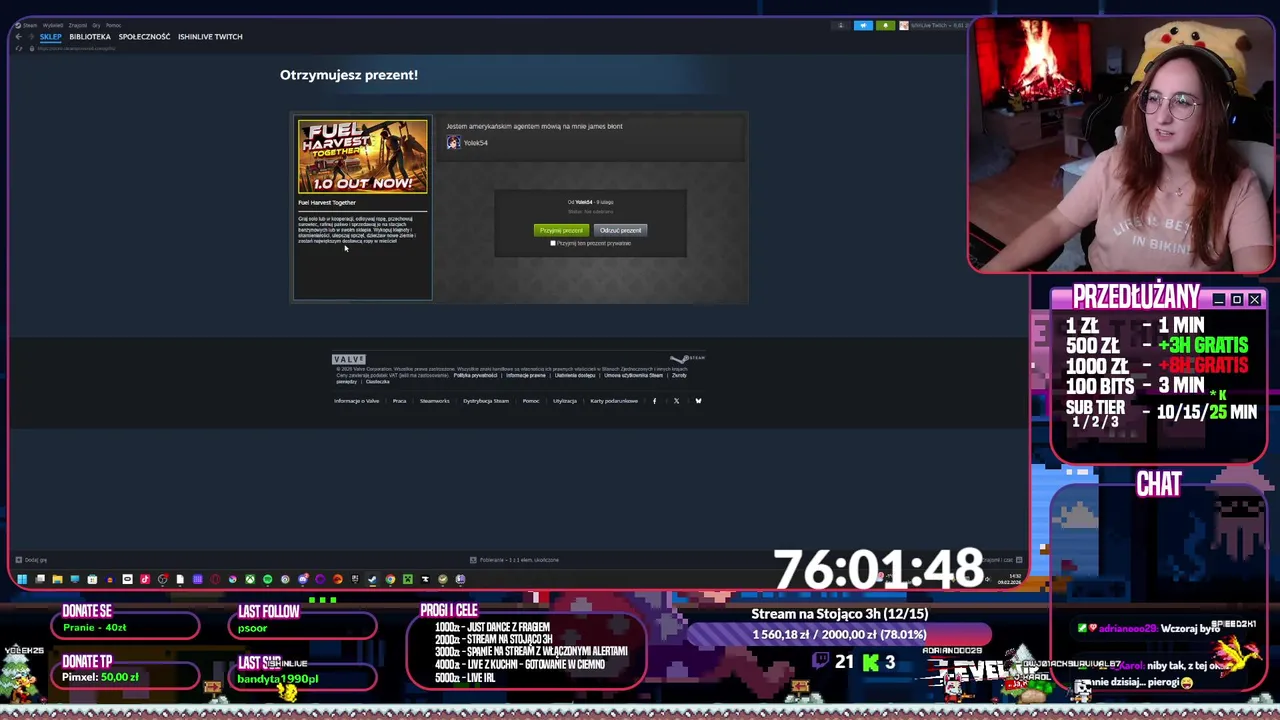Open the Informacje o Valve footer link
Viewport: 1280px width, 720px height.
(x=357, y=401)
